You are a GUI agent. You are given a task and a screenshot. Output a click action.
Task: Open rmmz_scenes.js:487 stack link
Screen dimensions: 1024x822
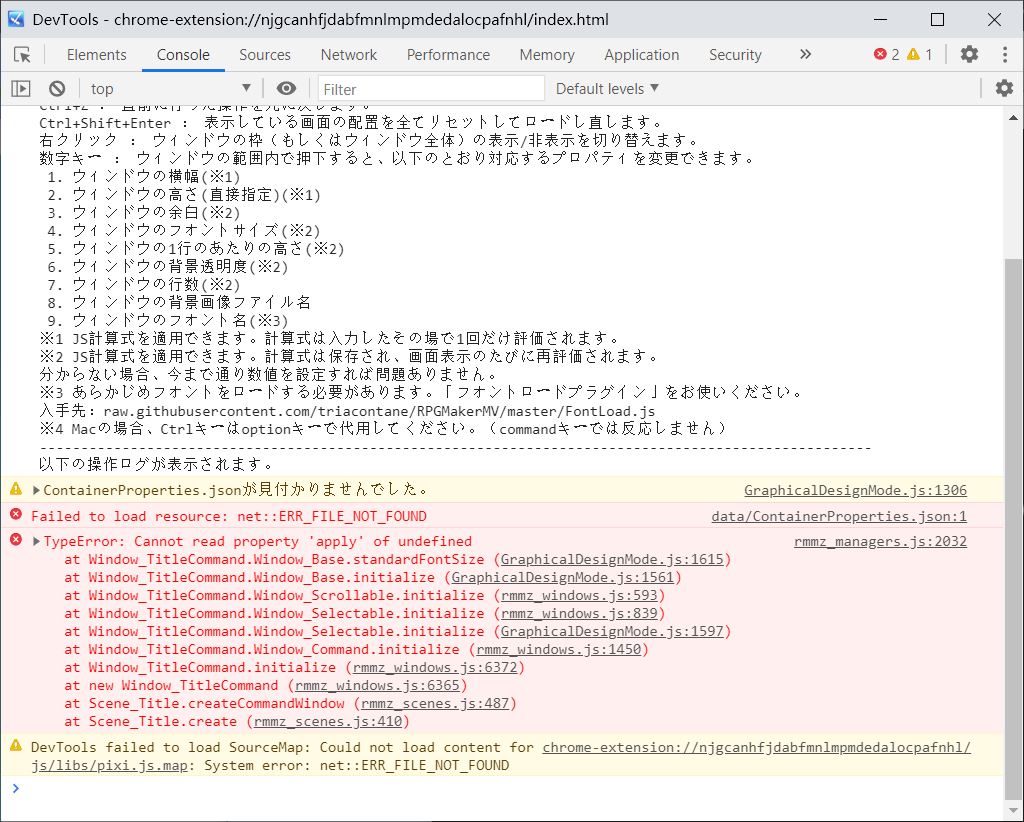point(435,704)
